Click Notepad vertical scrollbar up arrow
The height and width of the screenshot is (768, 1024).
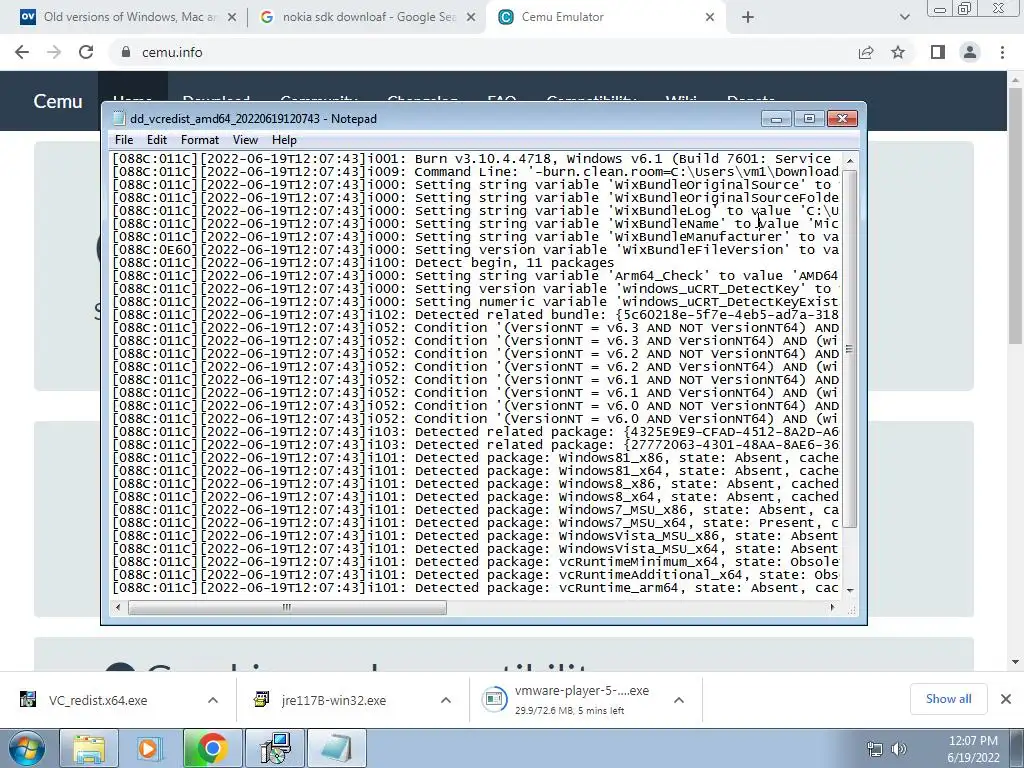pyautogui.click(x=850, y=161)
